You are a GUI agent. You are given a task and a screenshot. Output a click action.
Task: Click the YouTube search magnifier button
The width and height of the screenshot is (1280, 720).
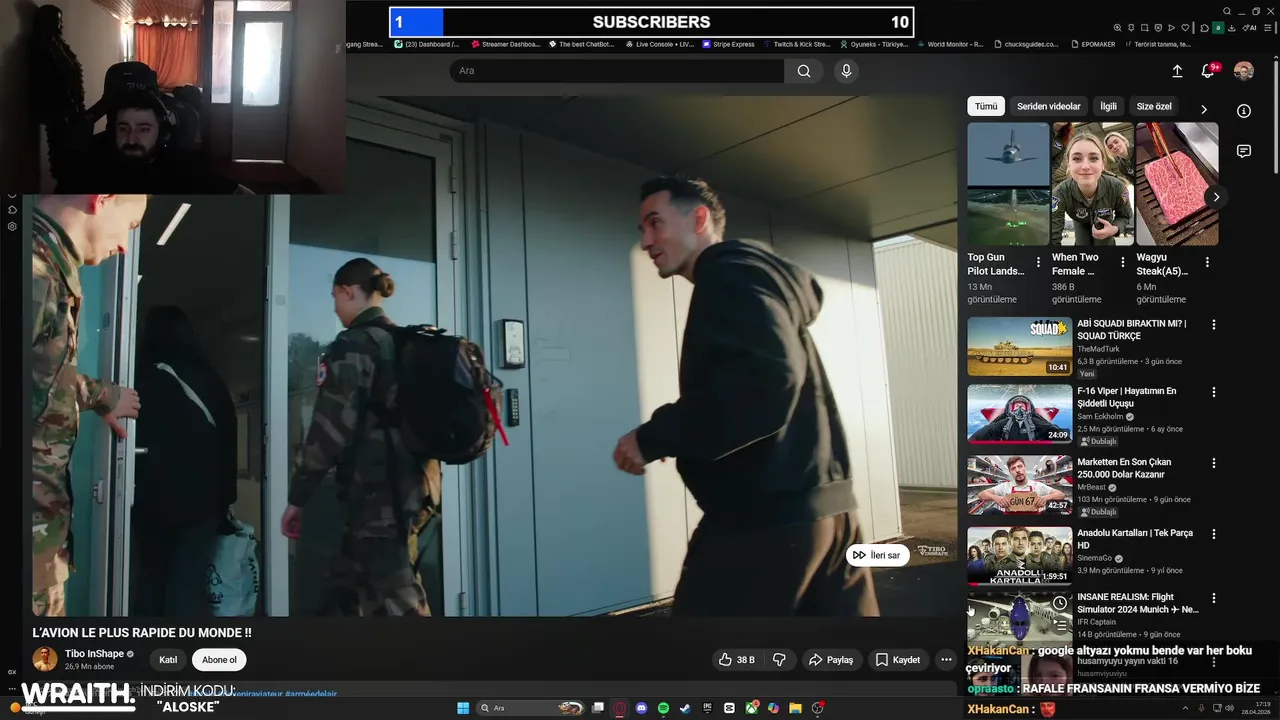804,71
